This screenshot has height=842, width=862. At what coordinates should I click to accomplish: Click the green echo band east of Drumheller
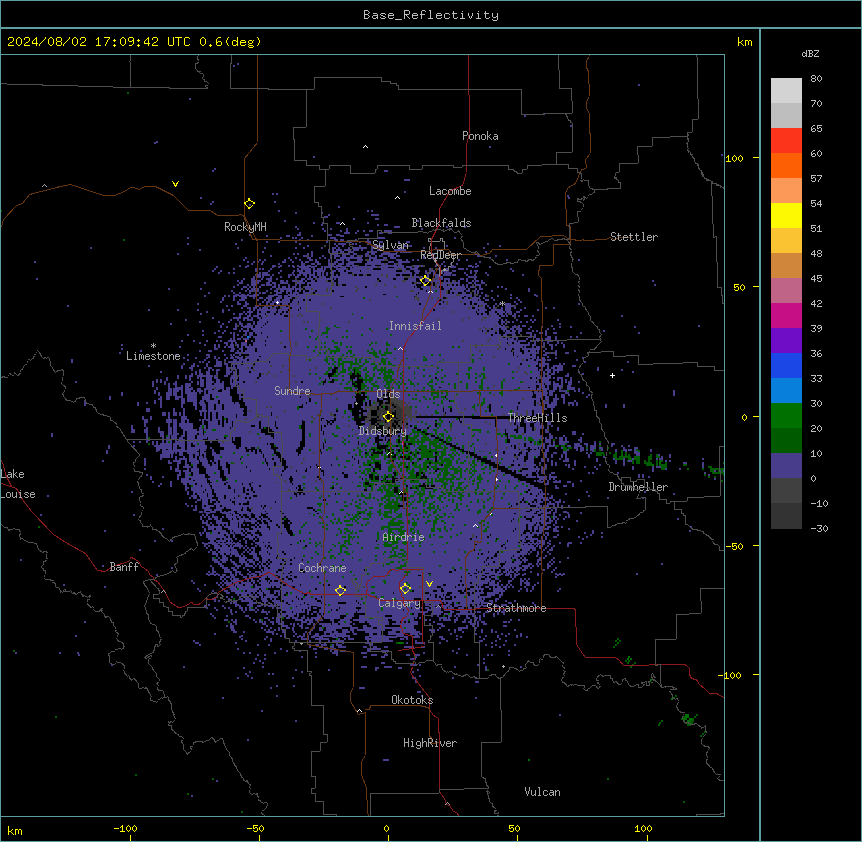[638, 457]
